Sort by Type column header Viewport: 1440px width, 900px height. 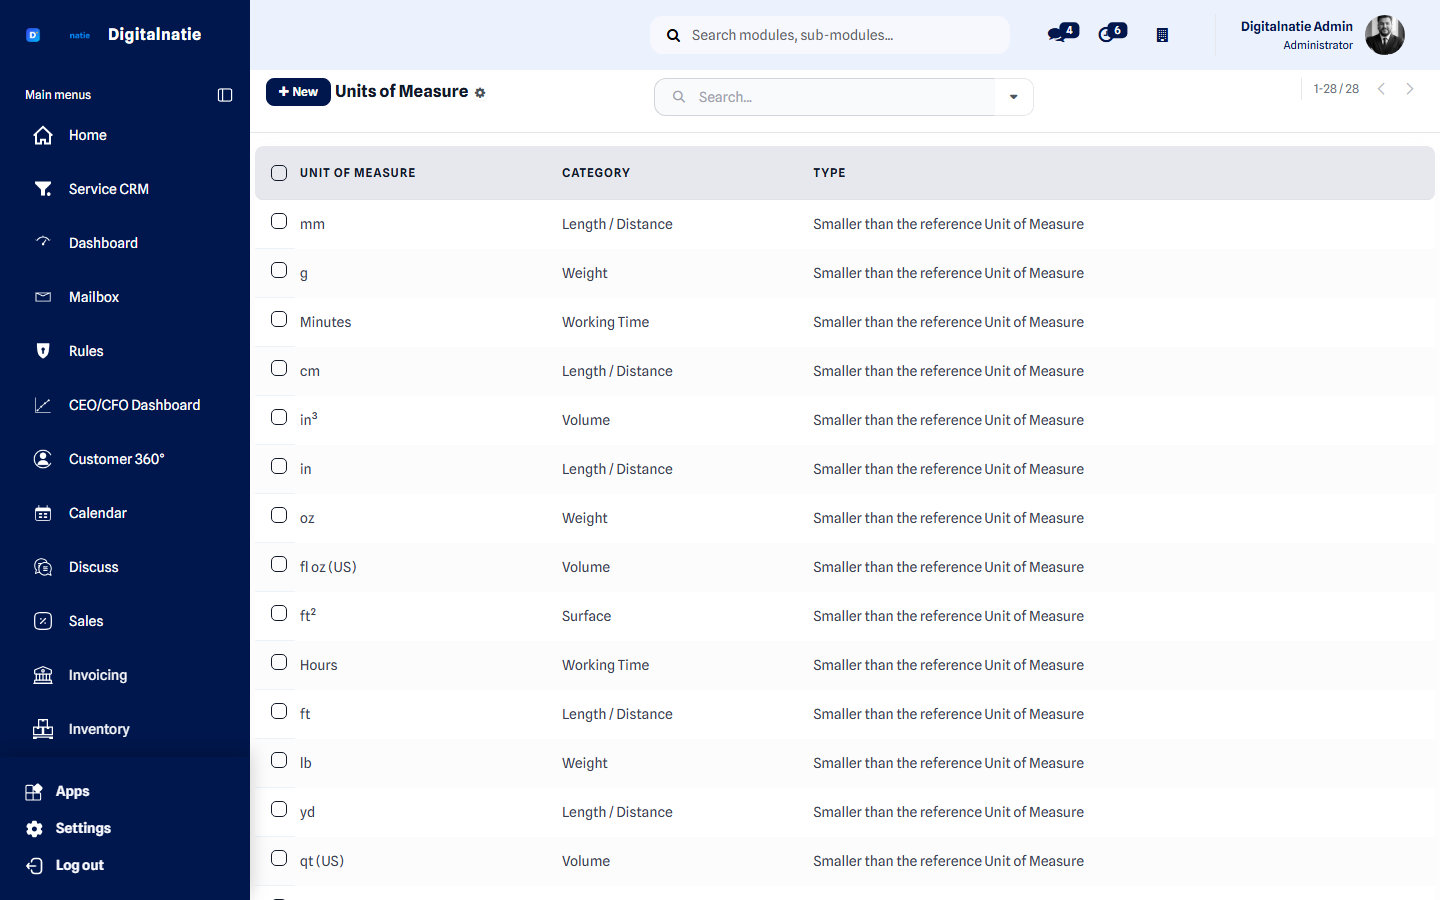[x=829, y=173]
